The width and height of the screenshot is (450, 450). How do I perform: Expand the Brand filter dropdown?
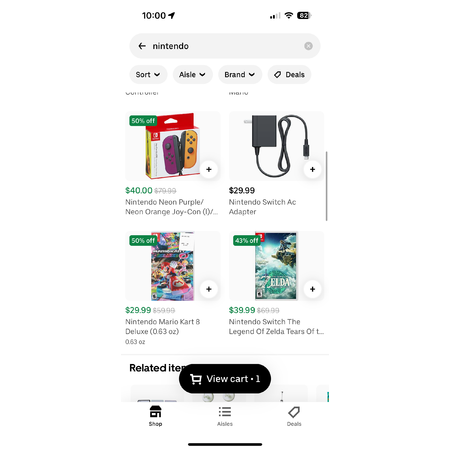pyautogui.click(x=240, y=75)
